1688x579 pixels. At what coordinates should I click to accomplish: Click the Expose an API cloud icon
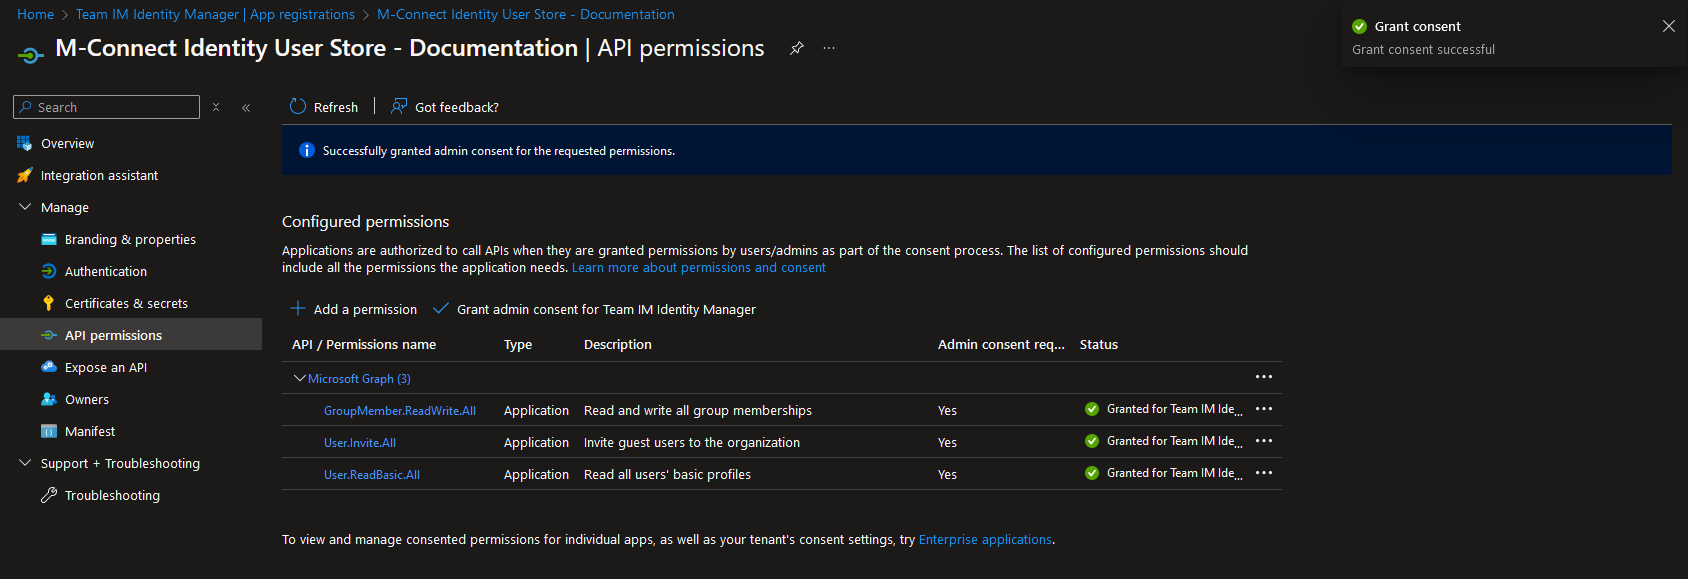coord(48,367)
